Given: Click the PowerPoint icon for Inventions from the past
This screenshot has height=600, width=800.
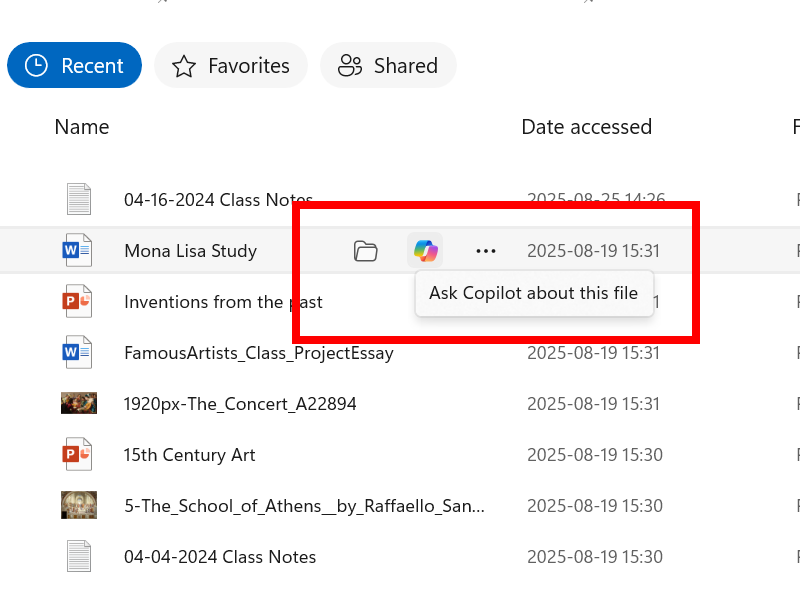Looking at the screenshot, I should (79, 301).
